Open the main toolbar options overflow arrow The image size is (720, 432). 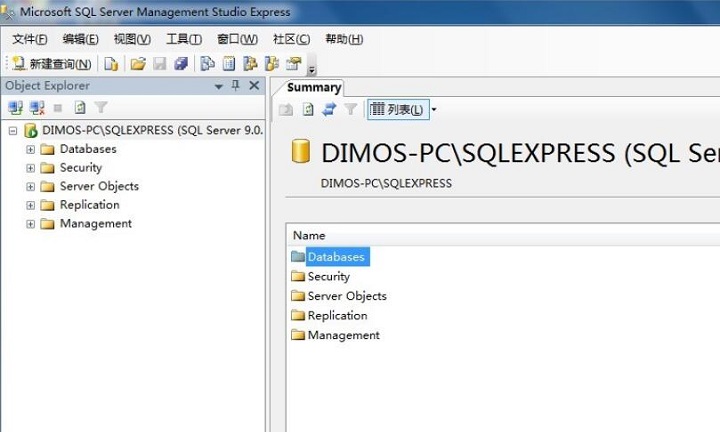[x=312, y=70]
